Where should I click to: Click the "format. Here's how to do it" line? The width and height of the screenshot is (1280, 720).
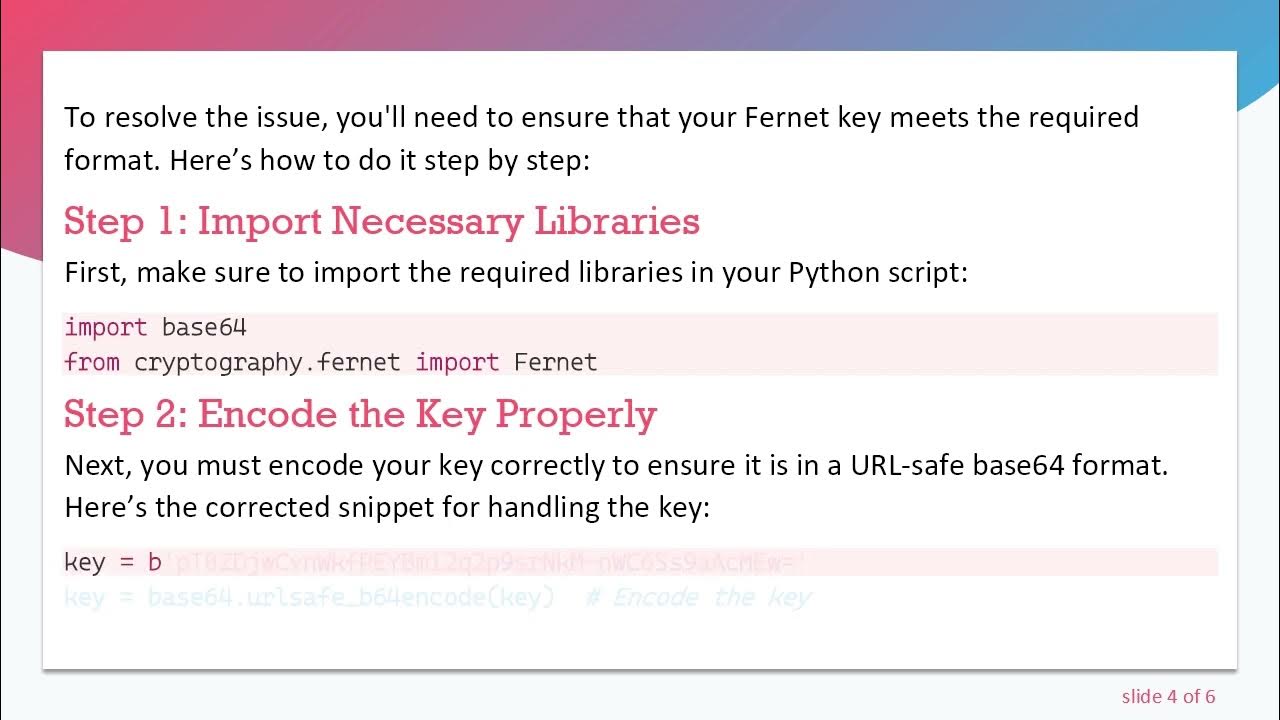pyautogui.click(x=326, y=160)
